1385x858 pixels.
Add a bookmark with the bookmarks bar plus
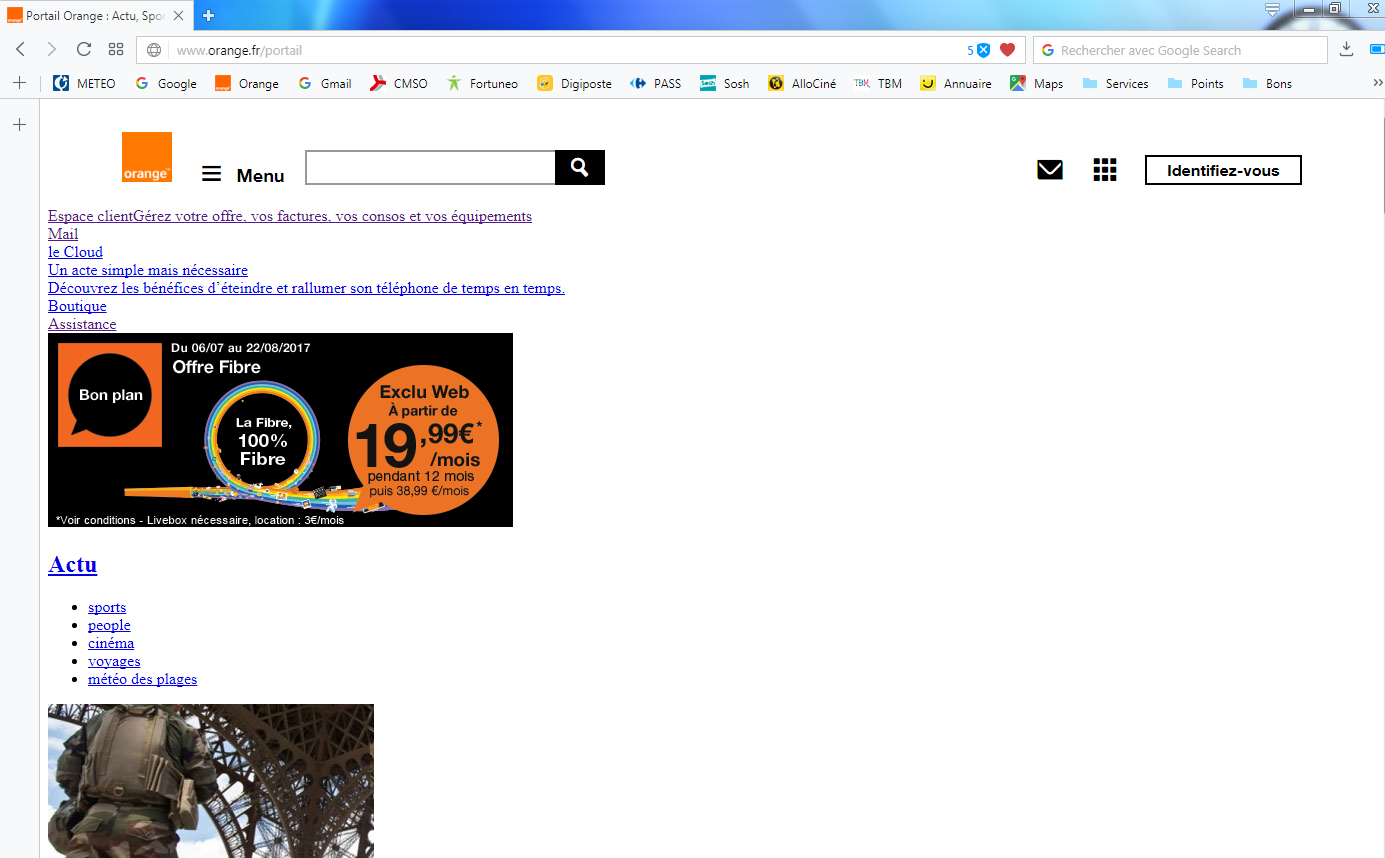click(19, 83)
